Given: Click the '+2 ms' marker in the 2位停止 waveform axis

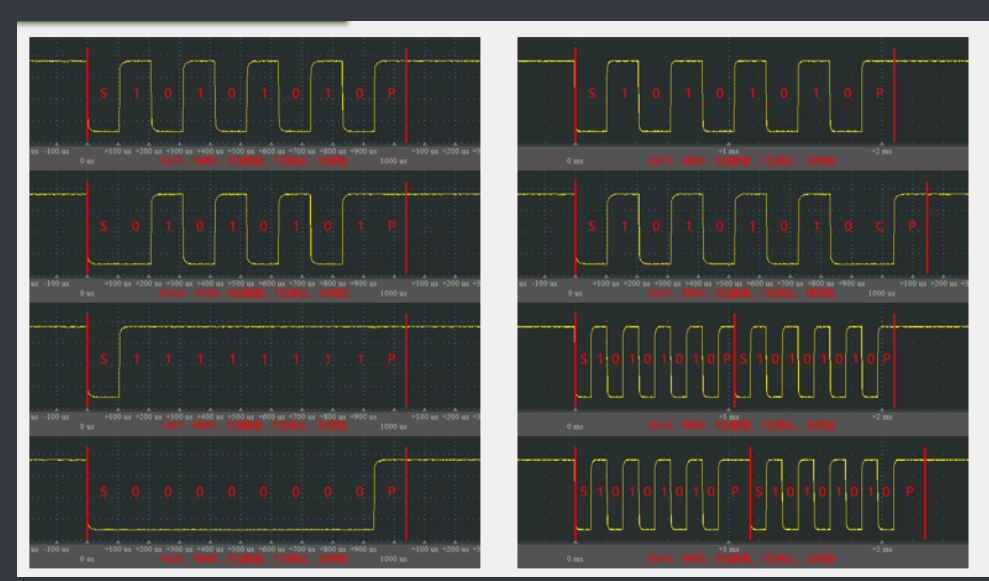Looking at the screenshot, I should pos(882,549).
